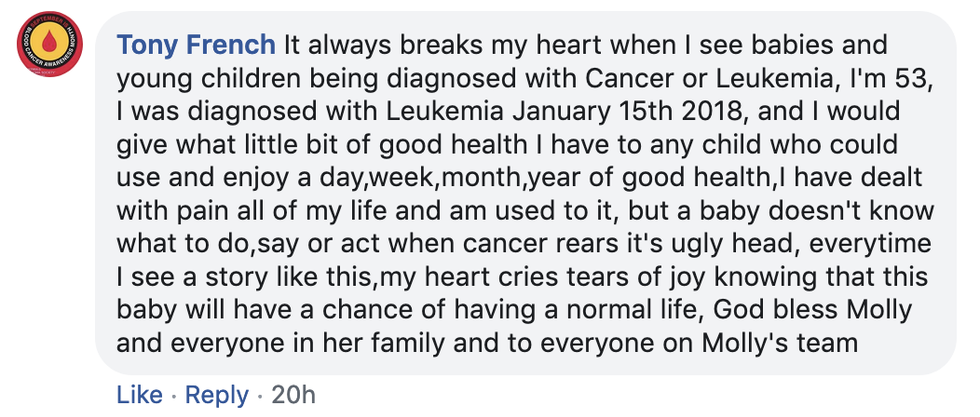The width and height of the screenshot is (980, 417).
Task: Open Tony French's profile name link
Action: tap(196, 45)
